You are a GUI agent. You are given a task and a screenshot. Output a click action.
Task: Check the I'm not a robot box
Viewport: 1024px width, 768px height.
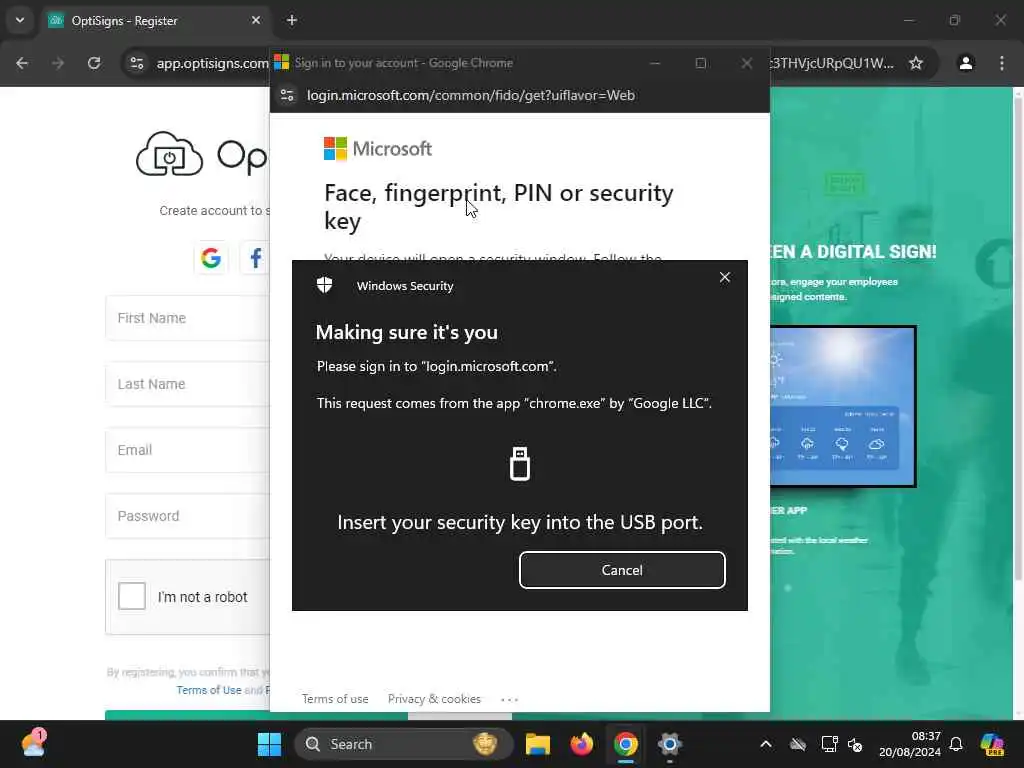click(x=132, y=596)
